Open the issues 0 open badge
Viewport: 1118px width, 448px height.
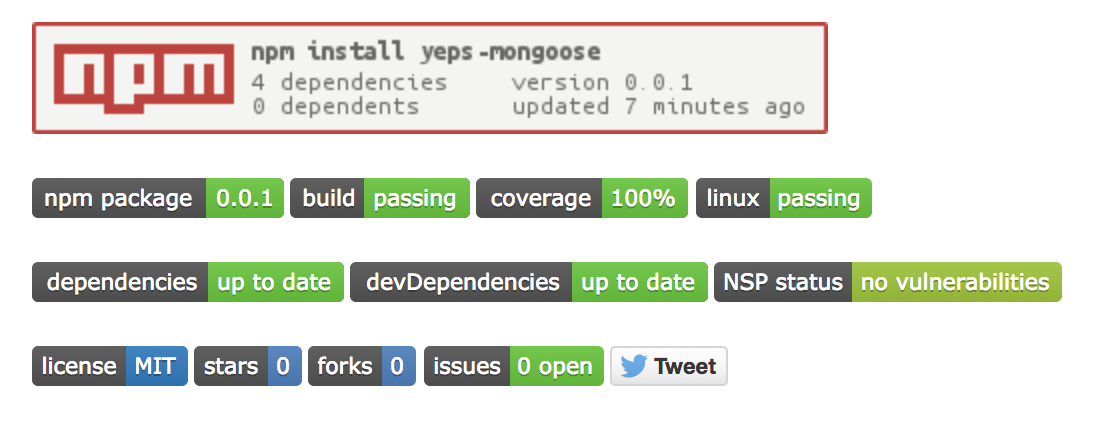pyautogui.click(x=514, y=366)
